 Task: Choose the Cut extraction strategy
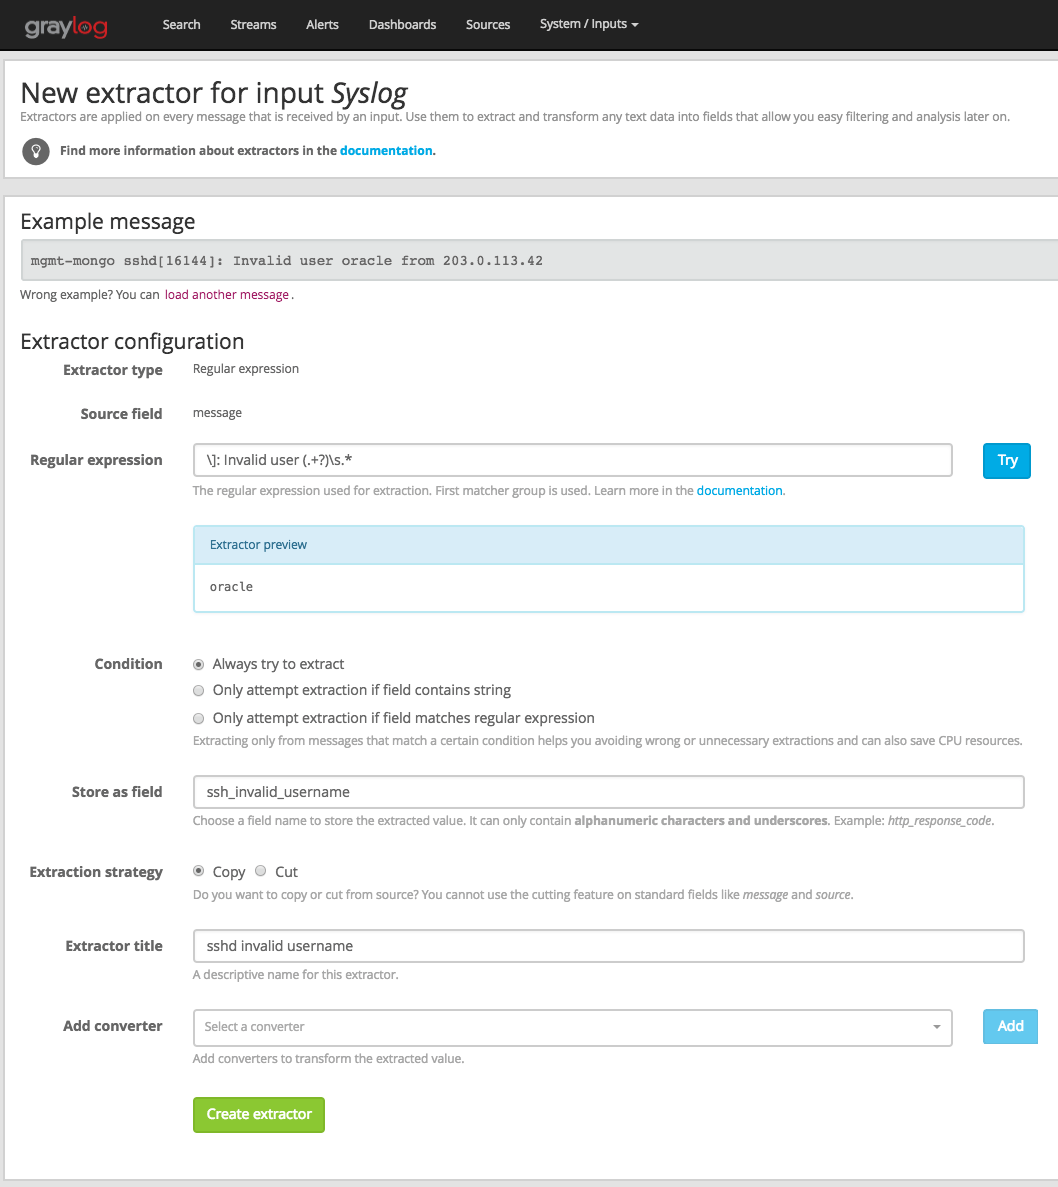pos(261,871)
